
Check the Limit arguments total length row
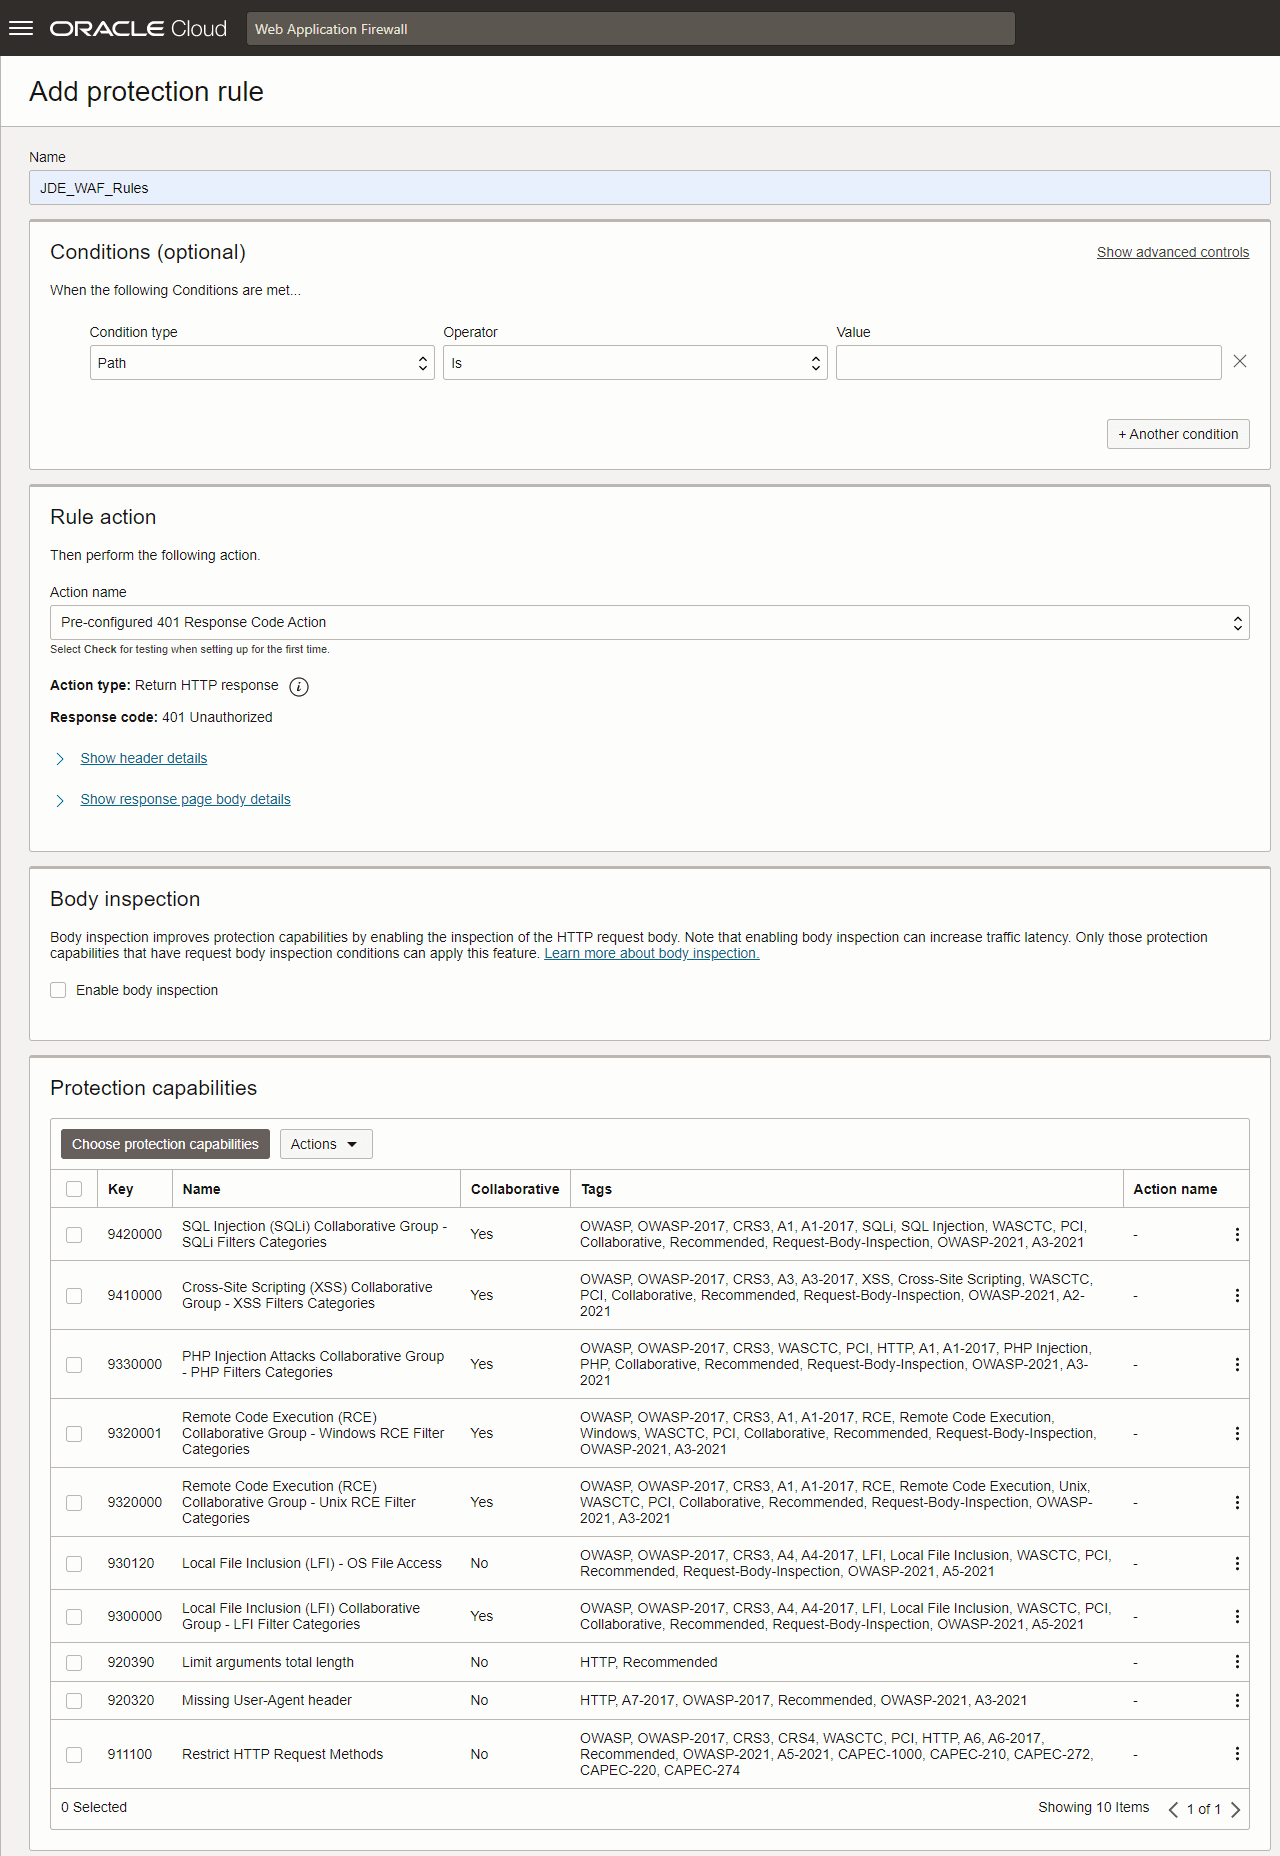pos(74,1663)
